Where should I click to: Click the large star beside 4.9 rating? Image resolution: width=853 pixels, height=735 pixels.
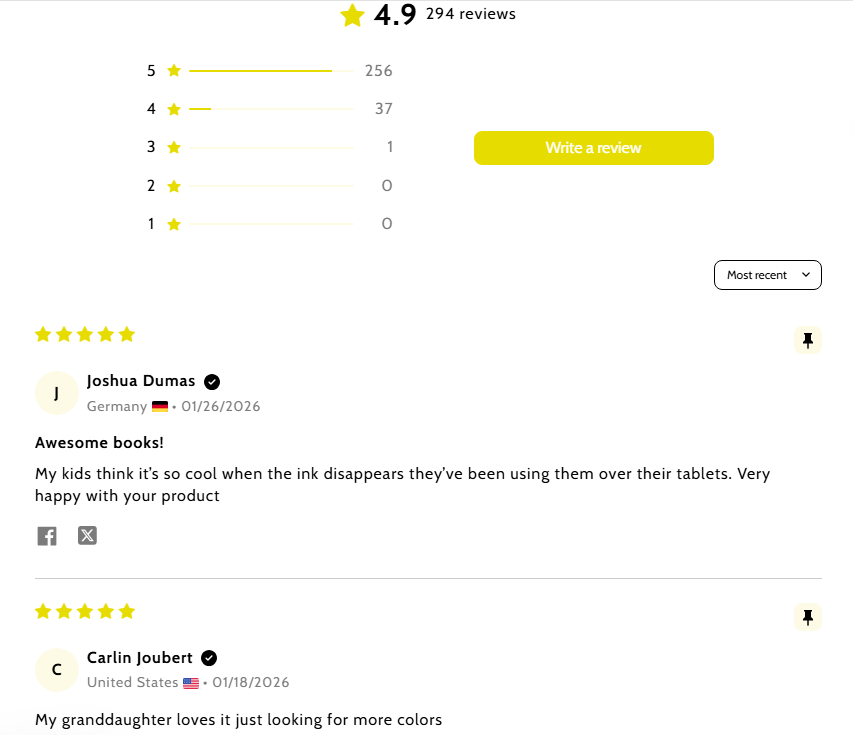click(x=352, y=15)
